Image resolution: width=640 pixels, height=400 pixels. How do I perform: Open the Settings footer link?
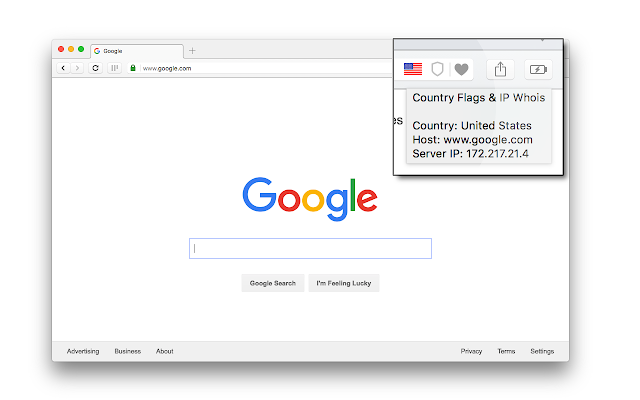pyautogui.click(x=542, y=351)
